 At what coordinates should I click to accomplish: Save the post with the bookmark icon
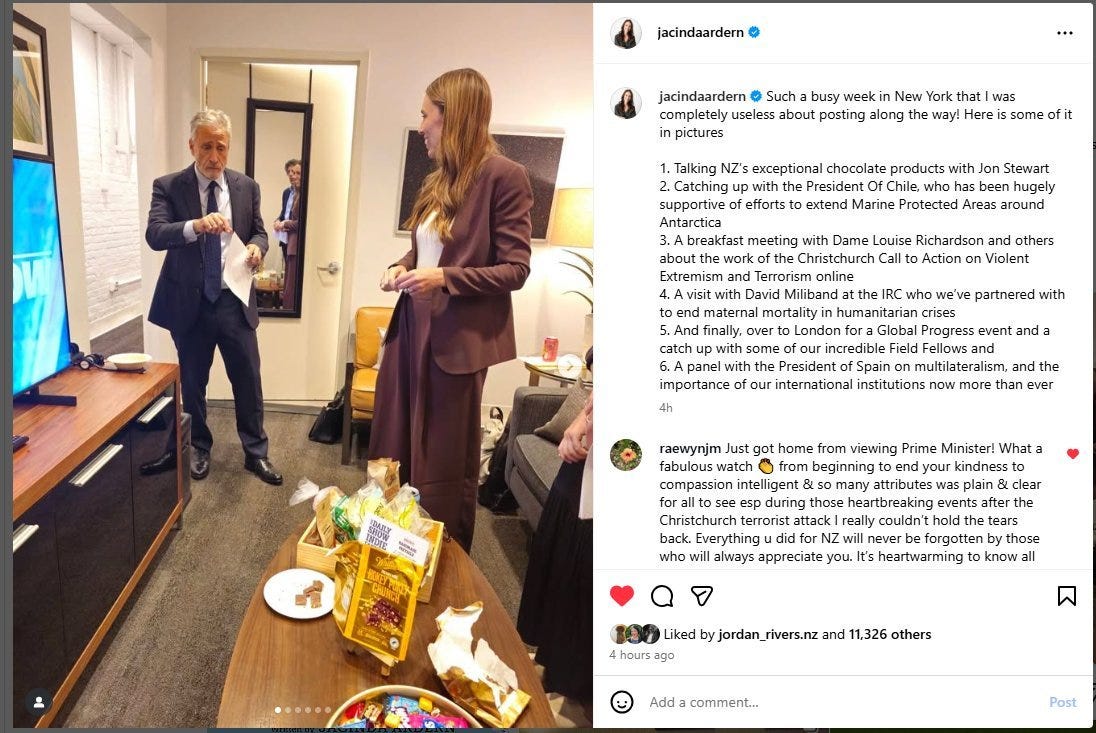click(x=1066, y=596)
